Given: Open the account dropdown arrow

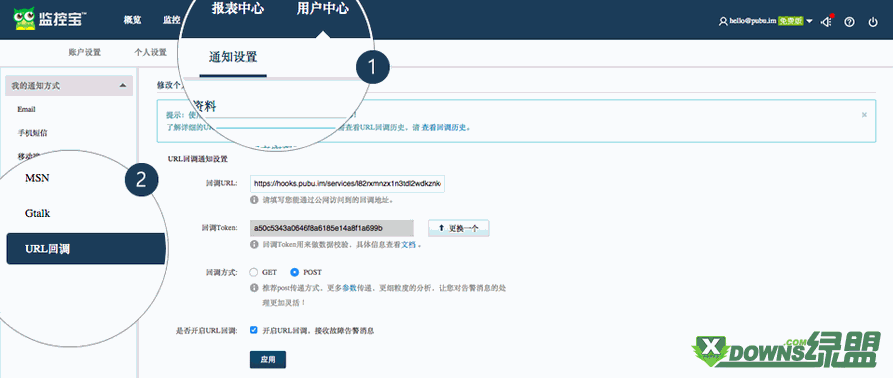Looking at the screenshot, I should click(x=809, y=21).
